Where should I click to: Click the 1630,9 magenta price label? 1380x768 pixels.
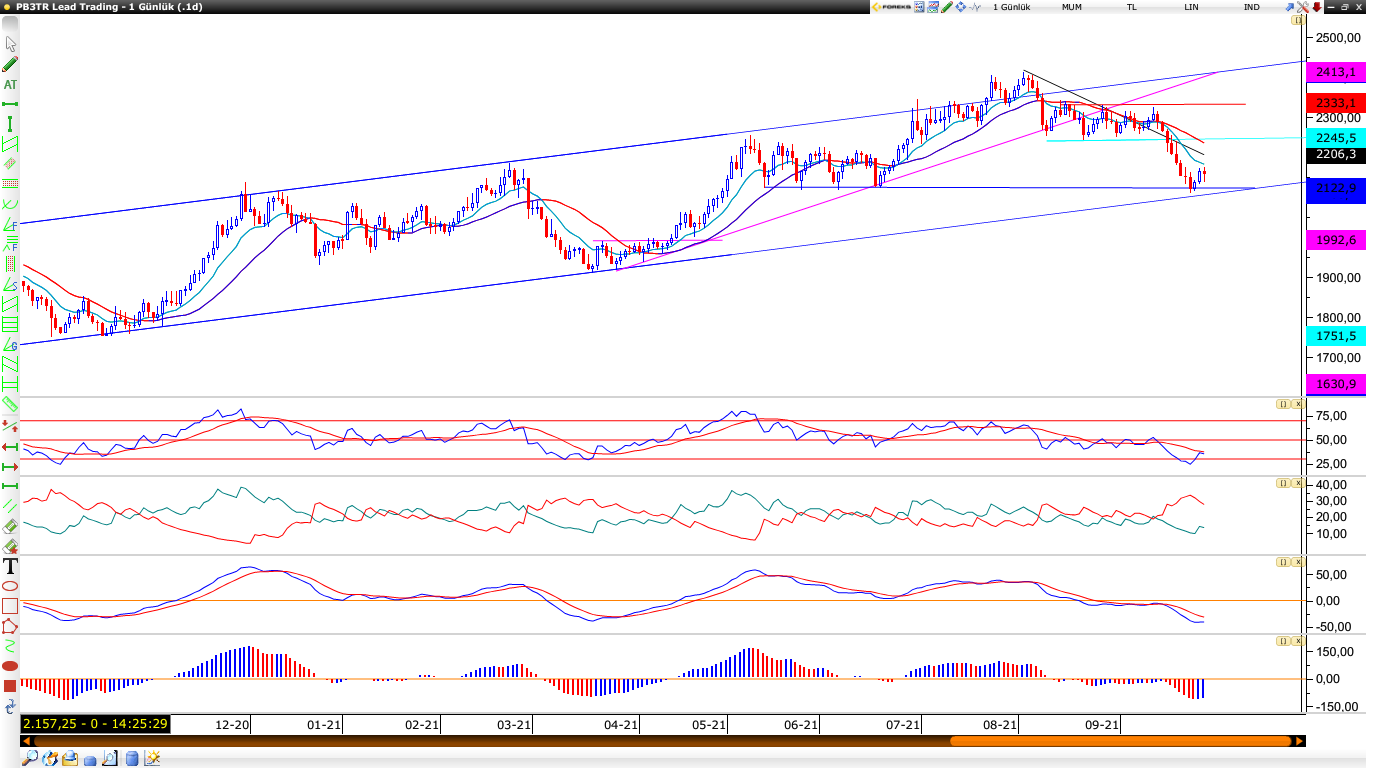(x=1336, y=384)
